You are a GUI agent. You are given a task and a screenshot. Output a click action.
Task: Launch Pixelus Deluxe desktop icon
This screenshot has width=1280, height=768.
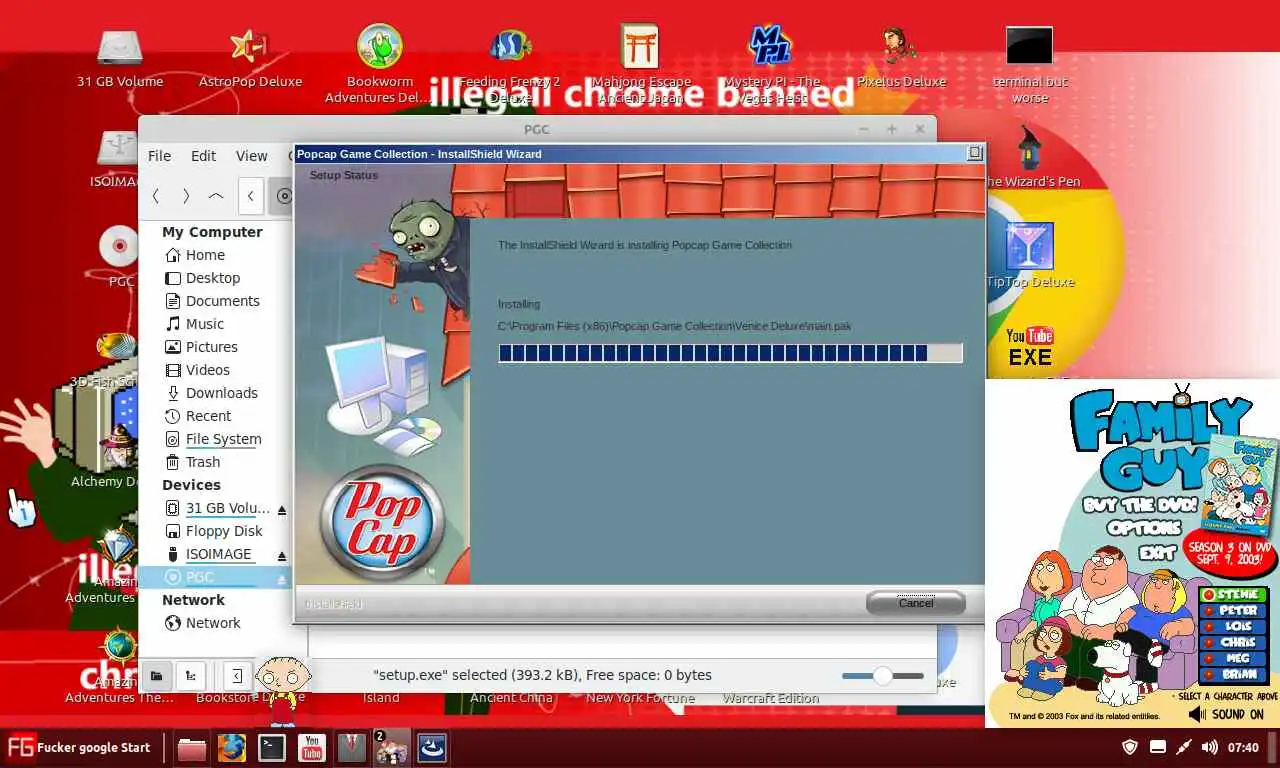pyautogui.click(x=900, y=58)
